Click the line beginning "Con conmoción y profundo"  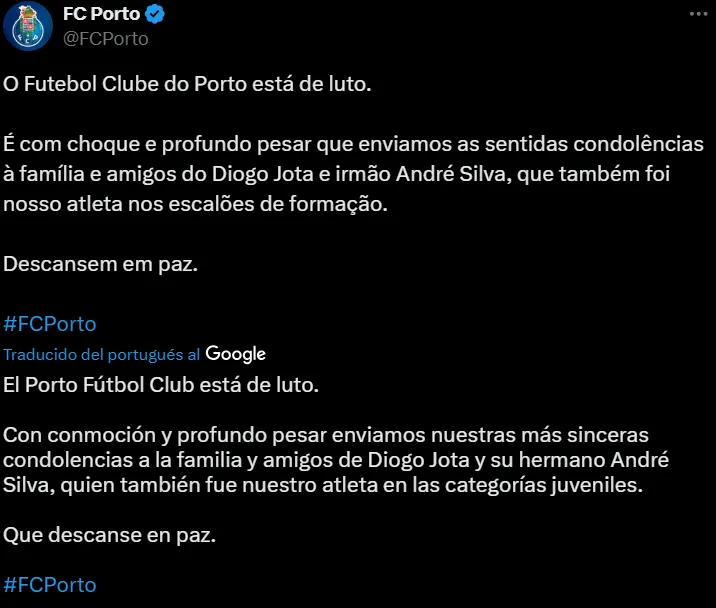point(326,436)
